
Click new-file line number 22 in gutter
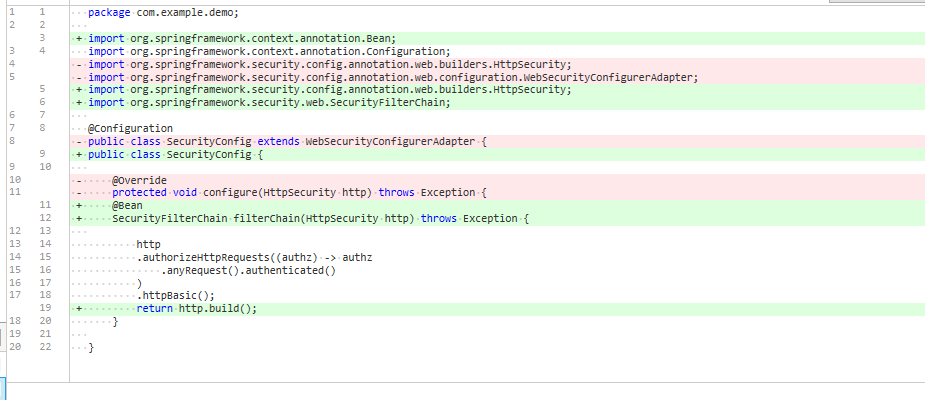tap(45, 347)
